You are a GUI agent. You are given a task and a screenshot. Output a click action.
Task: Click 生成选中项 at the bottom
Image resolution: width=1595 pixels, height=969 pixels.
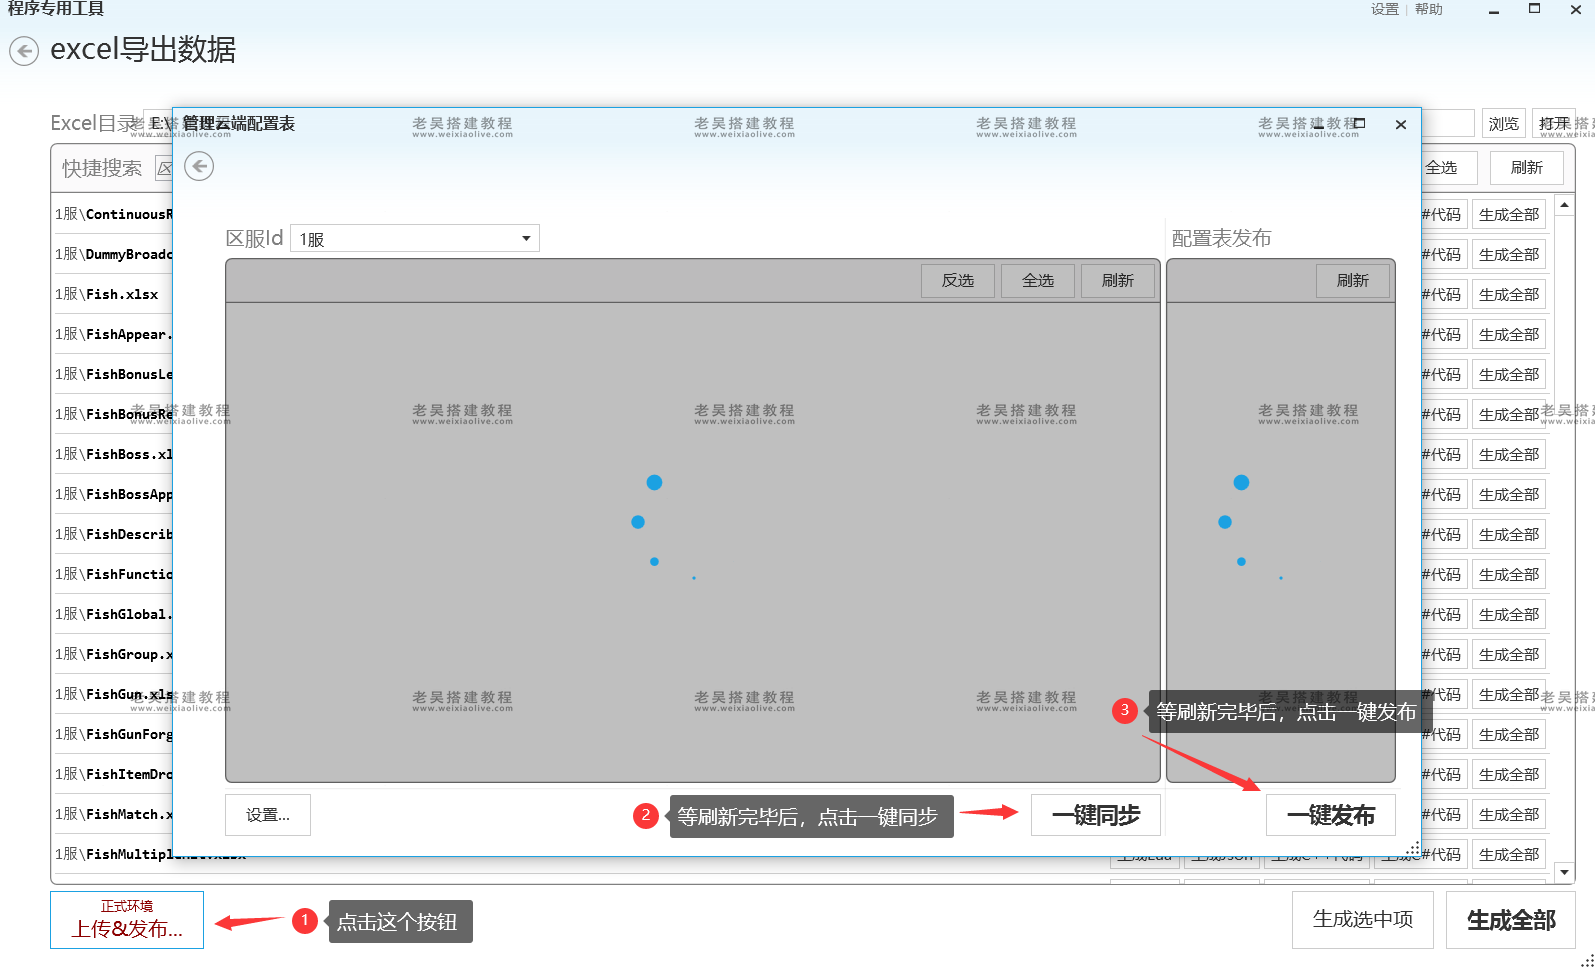1362,920
